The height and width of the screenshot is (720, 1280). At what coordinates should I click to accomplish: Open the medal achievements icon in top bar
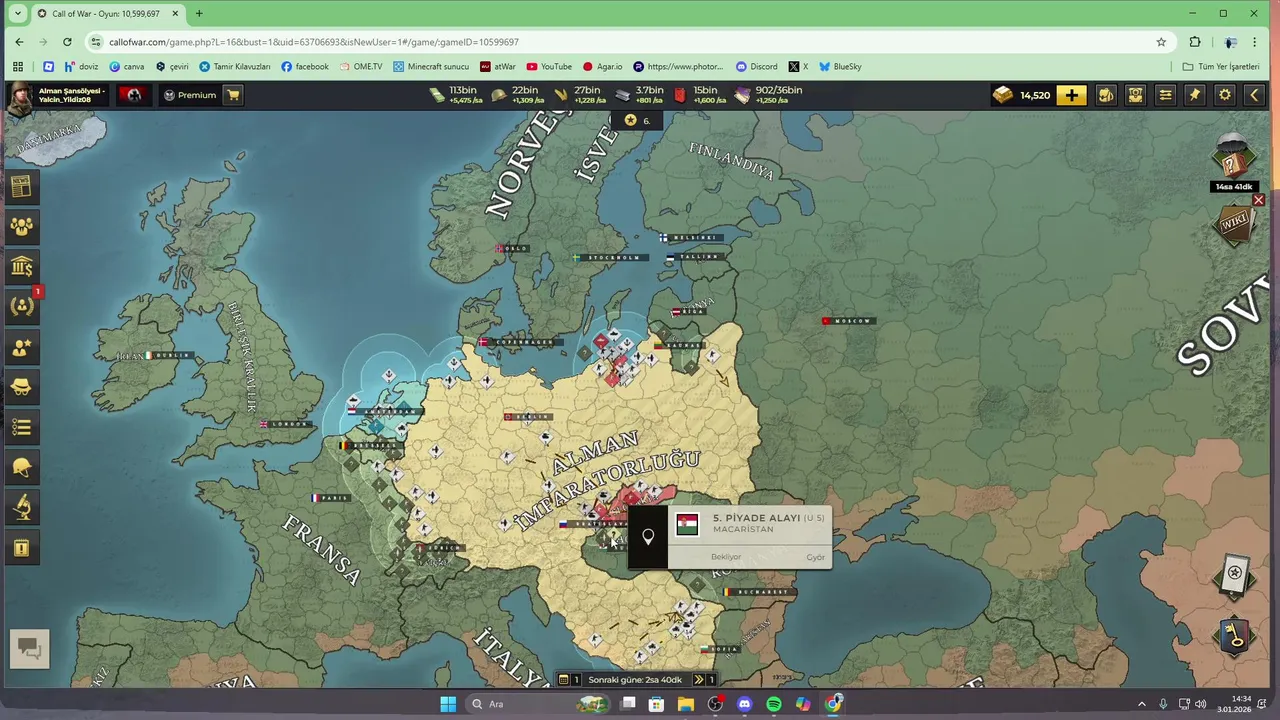click(x=1136, y=95)
